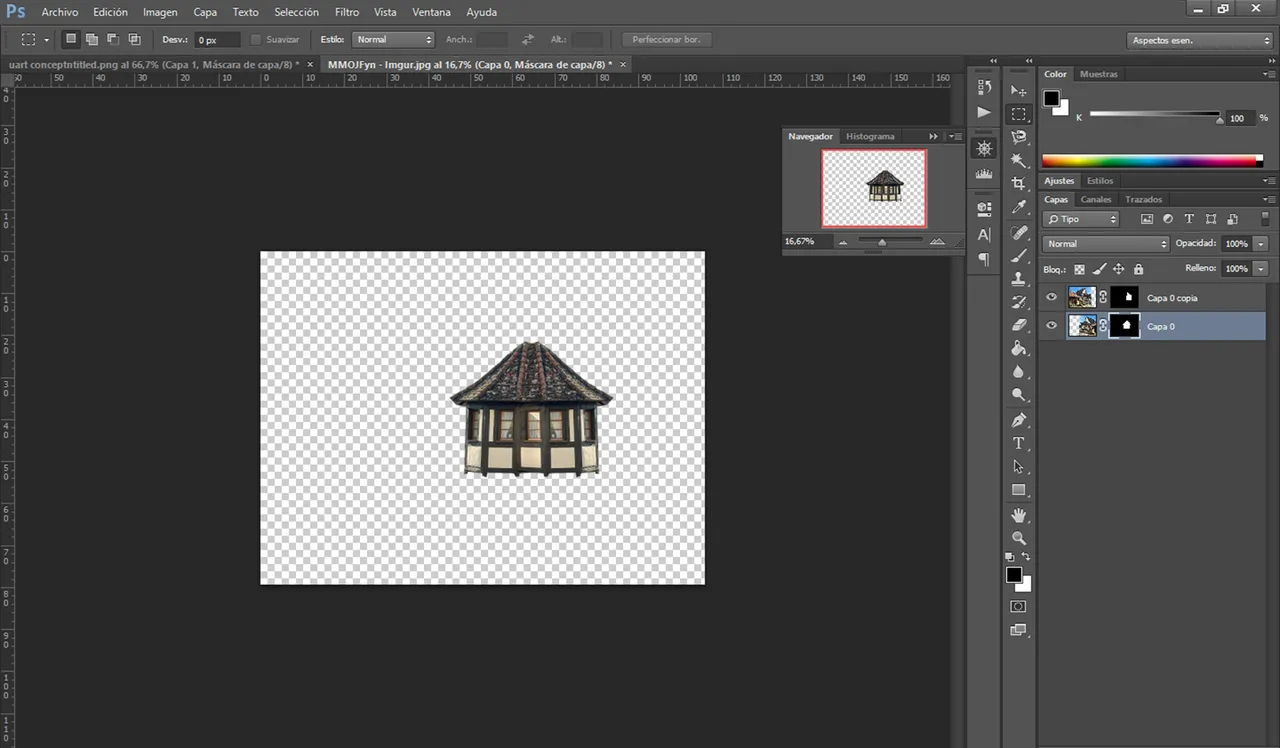Click the color spectrum ramp
The image size is (1280, 748).
coord(1152,160)
